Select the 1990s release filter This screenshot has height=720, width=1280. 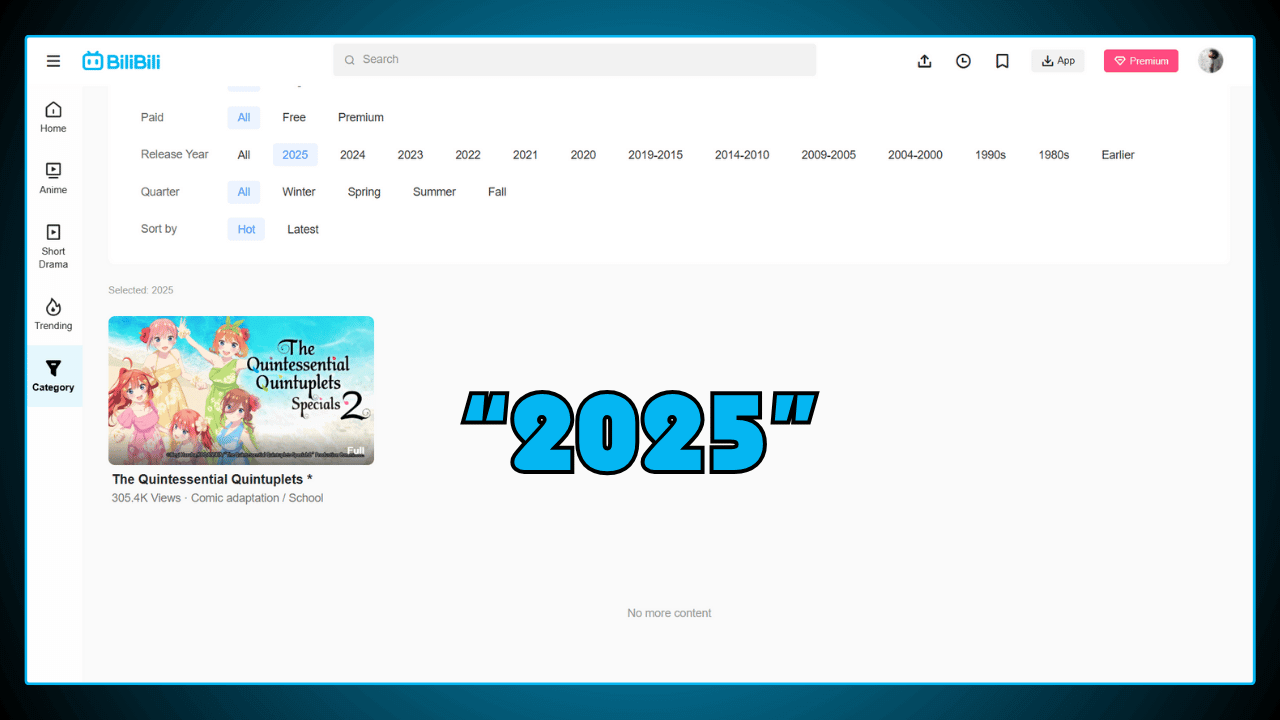pyautogui.click(x=991, y=155)
